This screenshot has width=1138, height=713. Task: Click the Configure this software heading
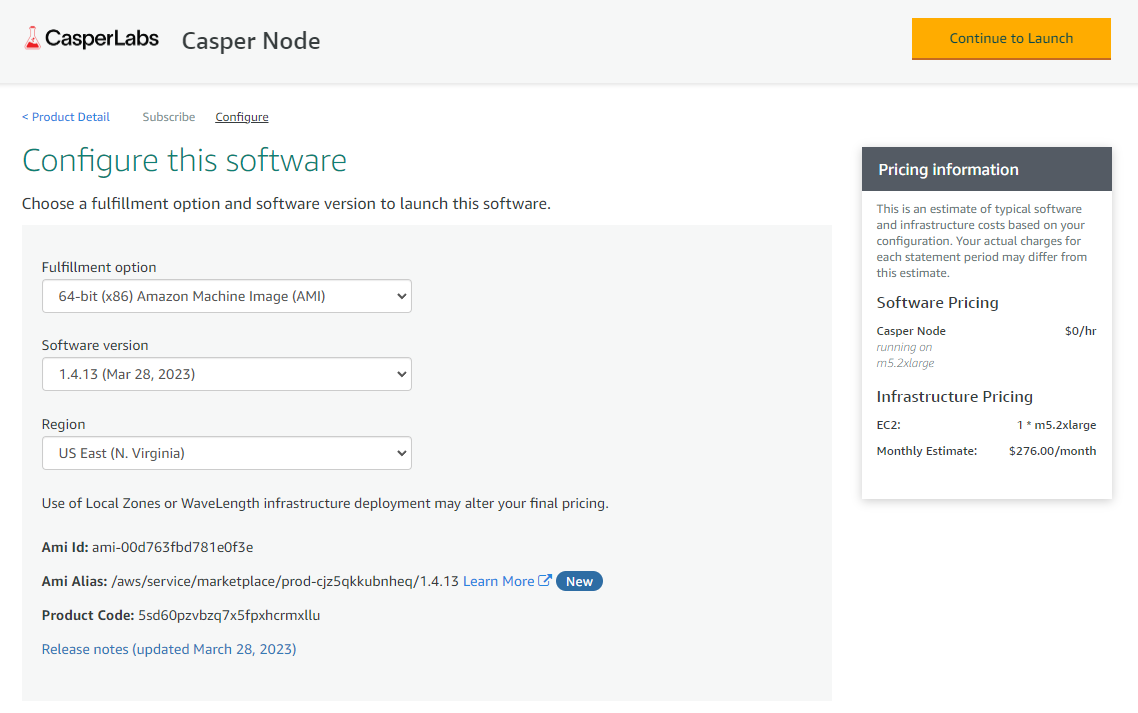[x=184, y=161]
